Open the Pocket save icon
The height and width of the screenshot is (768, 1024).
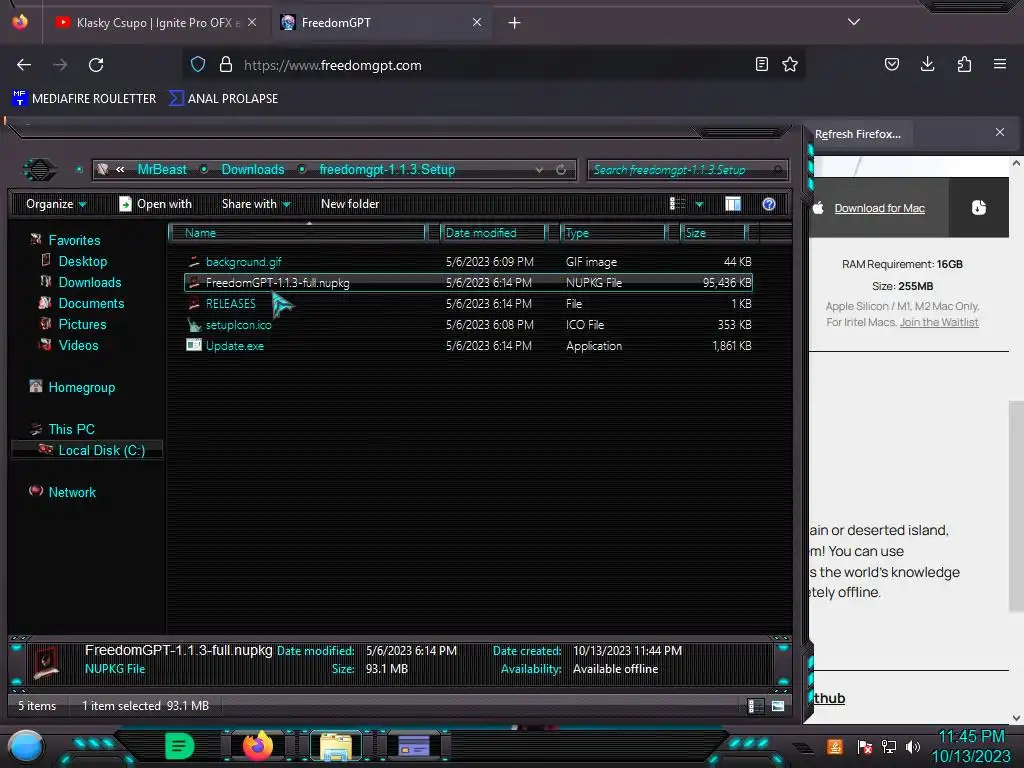[891, 64]
